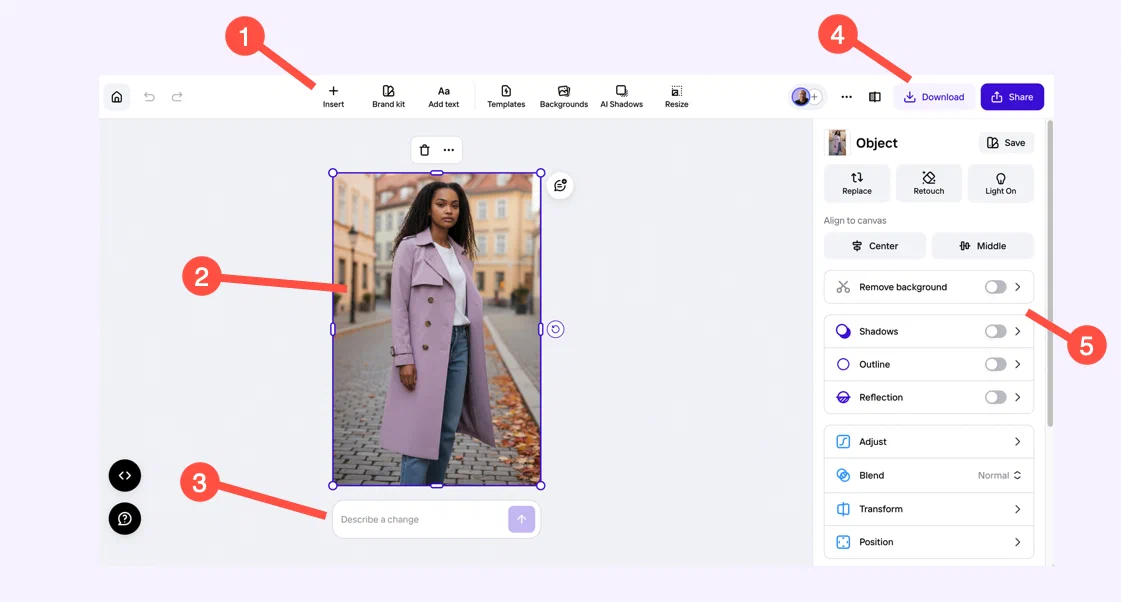The height and width of the screenshot is (602, 1121).
Task: Click the Reflection icon
Action: coord(843,397)
